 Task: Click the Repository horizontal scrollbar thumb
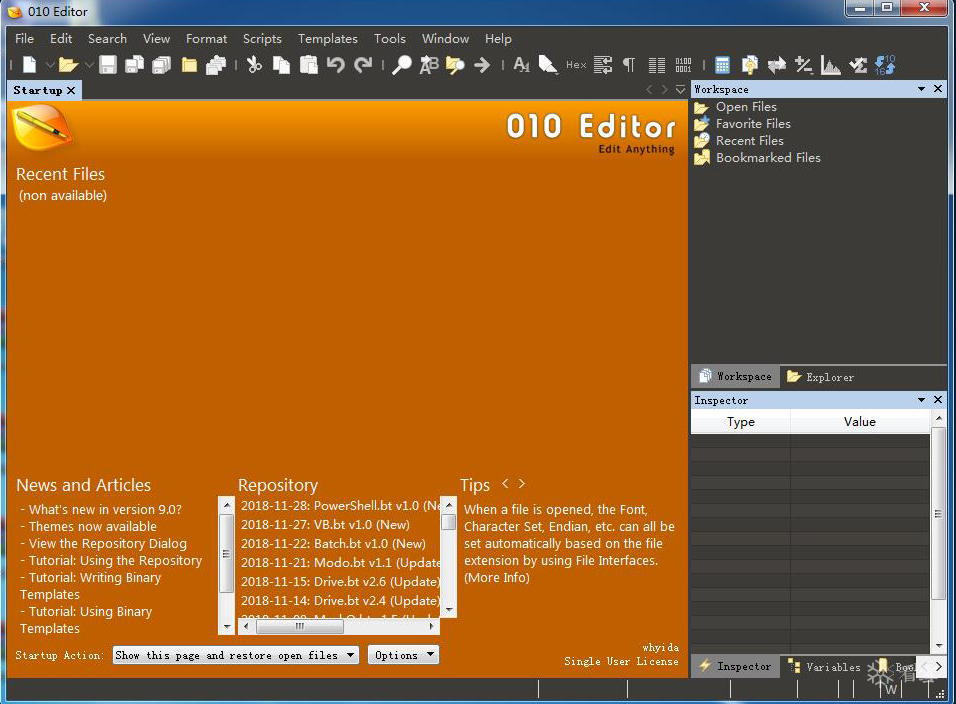[300, 626]
